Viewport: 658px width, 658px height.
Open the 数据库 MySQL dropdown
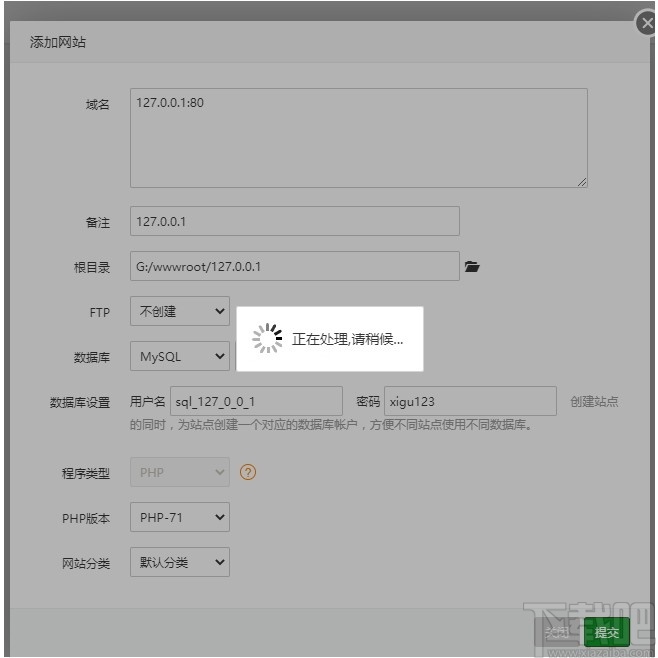coord(180,356)
